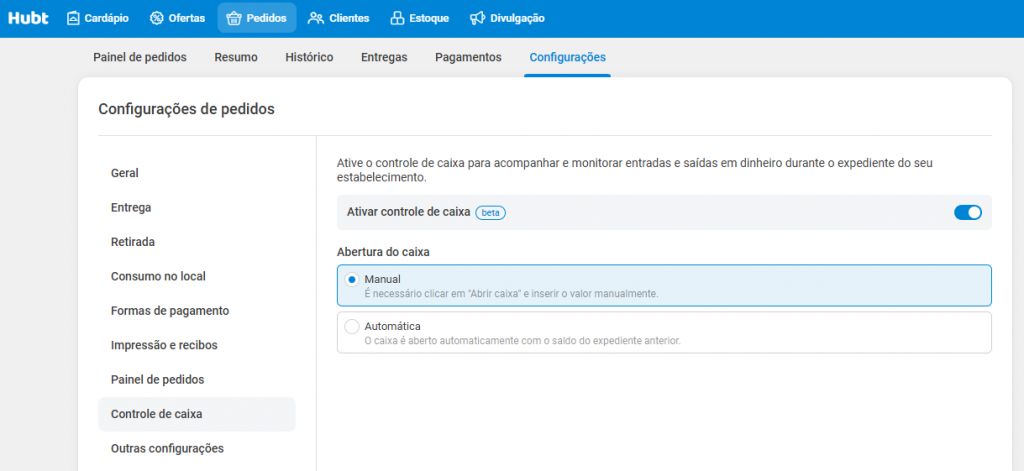Viewport: 1024px width, 471px height.
Task: Open the Ofertas section icon
Action: (156, 18)
